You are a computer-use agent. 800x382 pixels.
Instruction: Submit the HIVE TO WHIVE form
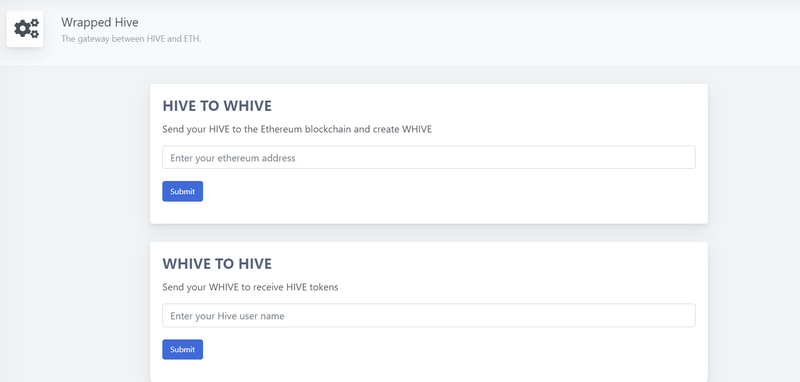[183, 191]
